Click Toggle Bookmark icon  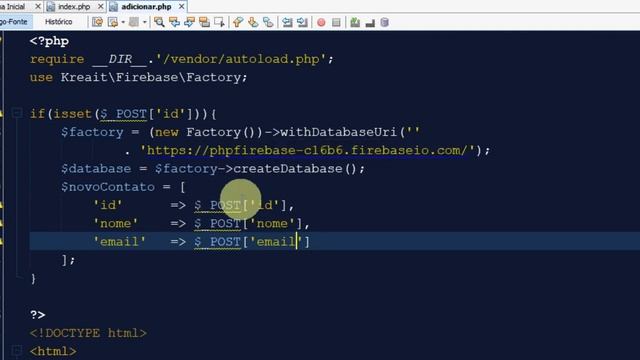point(268,22)
